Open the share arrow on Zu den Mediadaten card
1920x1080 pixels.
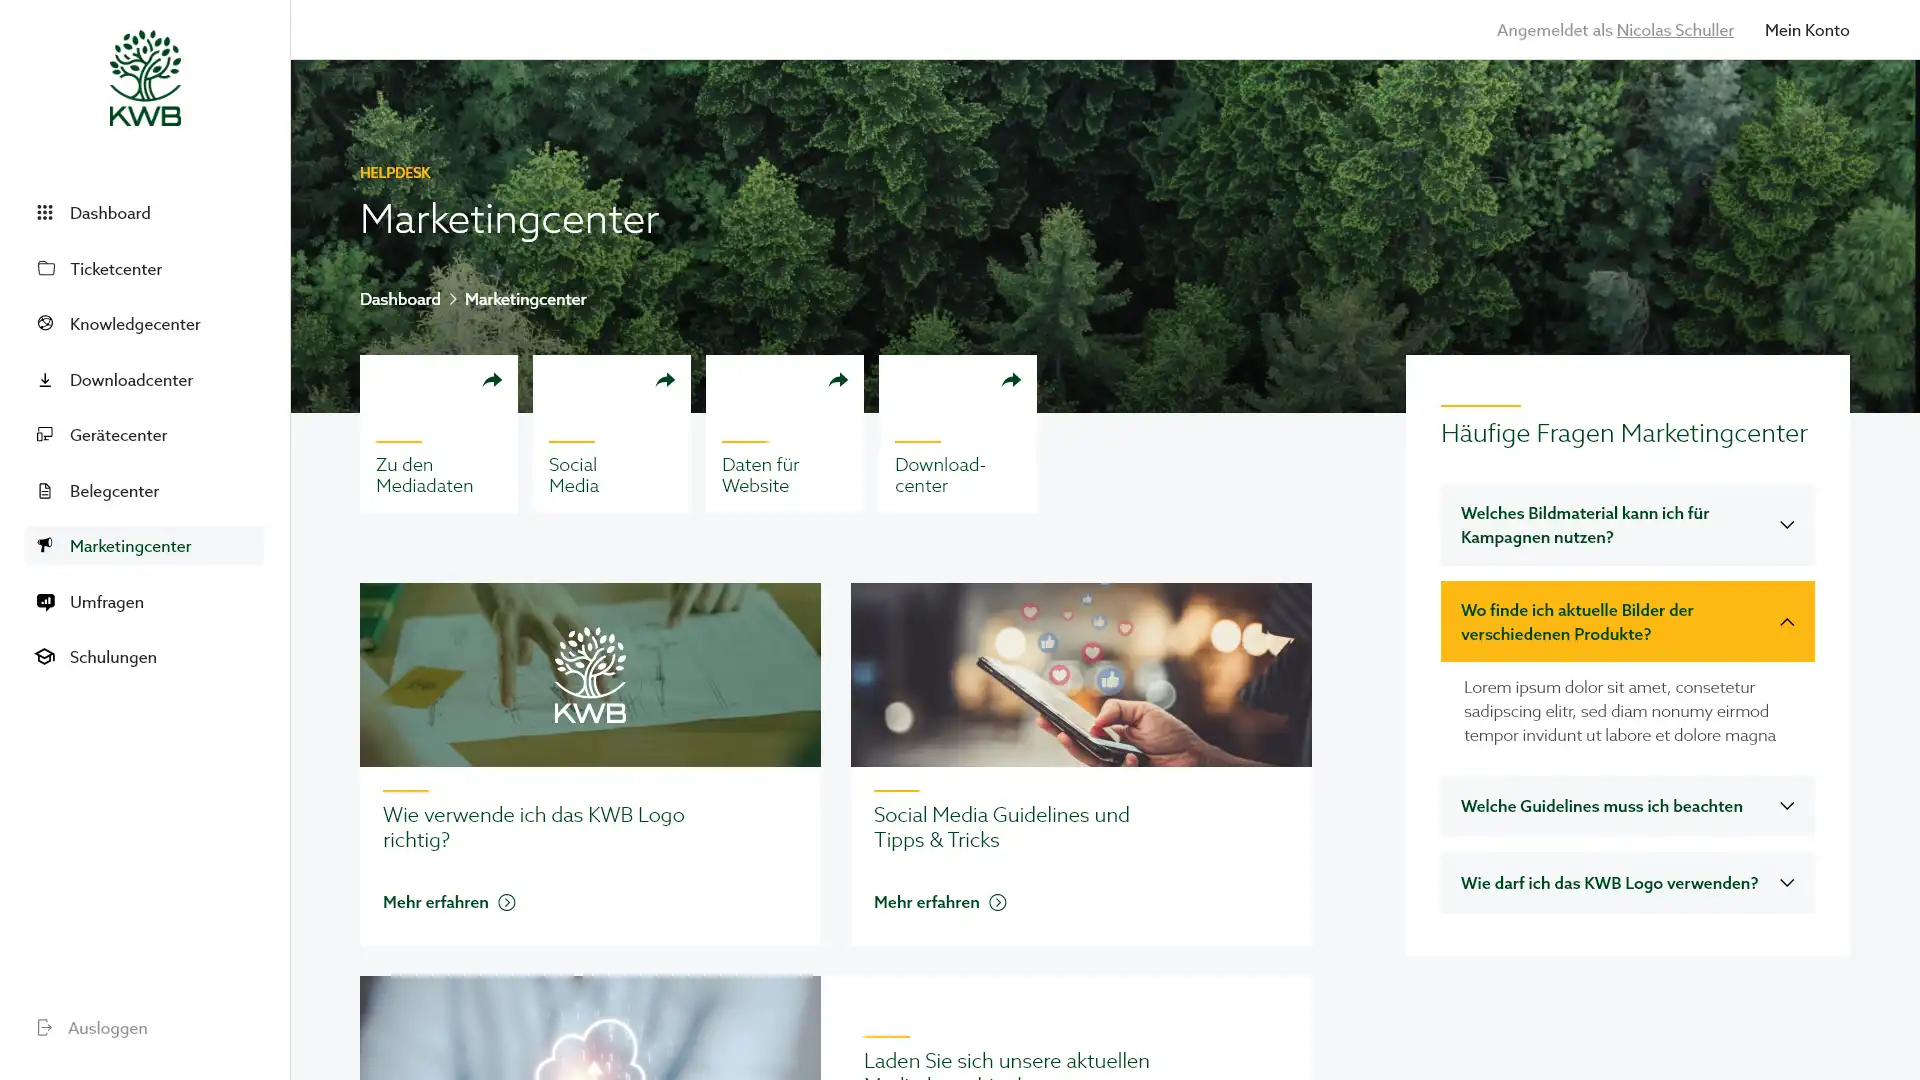[x=492, y=380]
